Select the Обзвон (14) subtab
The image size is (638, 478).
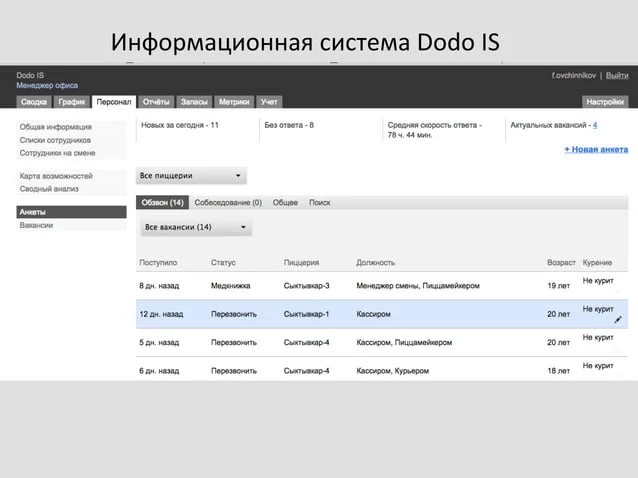[162, 203]
